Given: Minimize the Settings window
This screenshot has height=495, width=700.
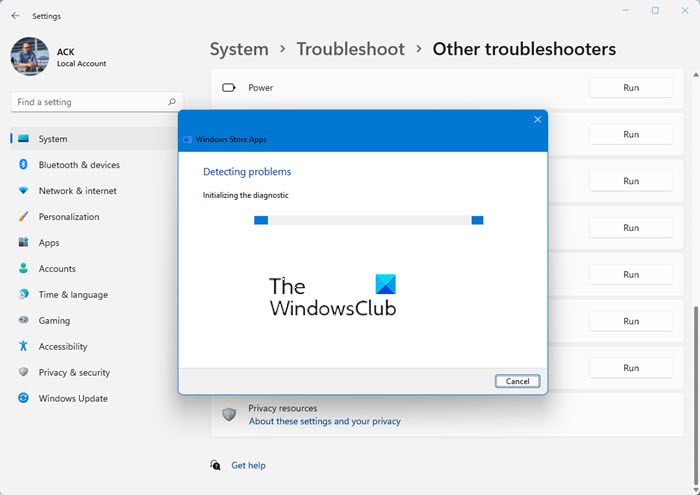Looking at the screenshot, I should tap(625, 11).
